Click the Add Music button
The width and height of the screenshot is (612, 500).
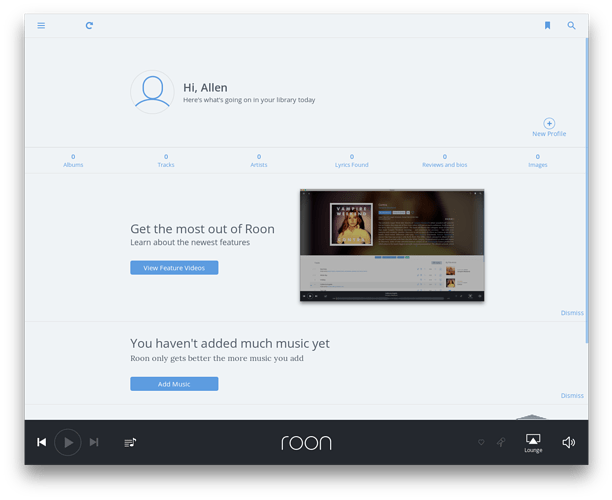pos(174,384)
